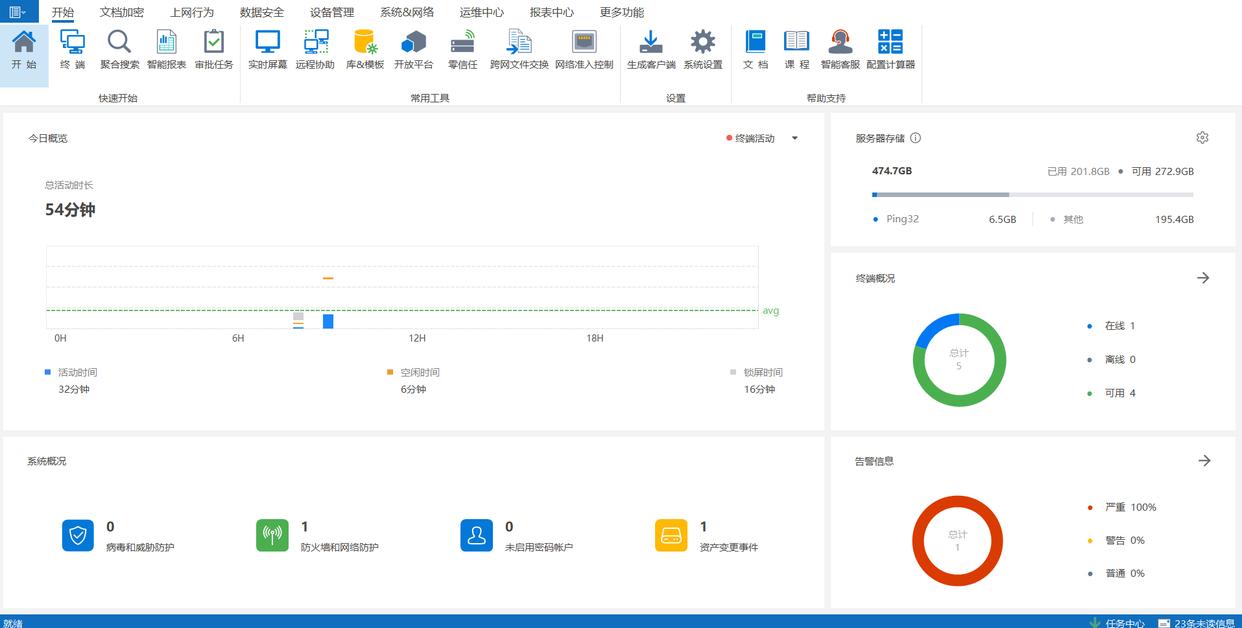This screenshot has width=1242, height=628.
Task: Open the 数据安全 ribbon tab
Action: pyautogui.click(x=262, y=13)
